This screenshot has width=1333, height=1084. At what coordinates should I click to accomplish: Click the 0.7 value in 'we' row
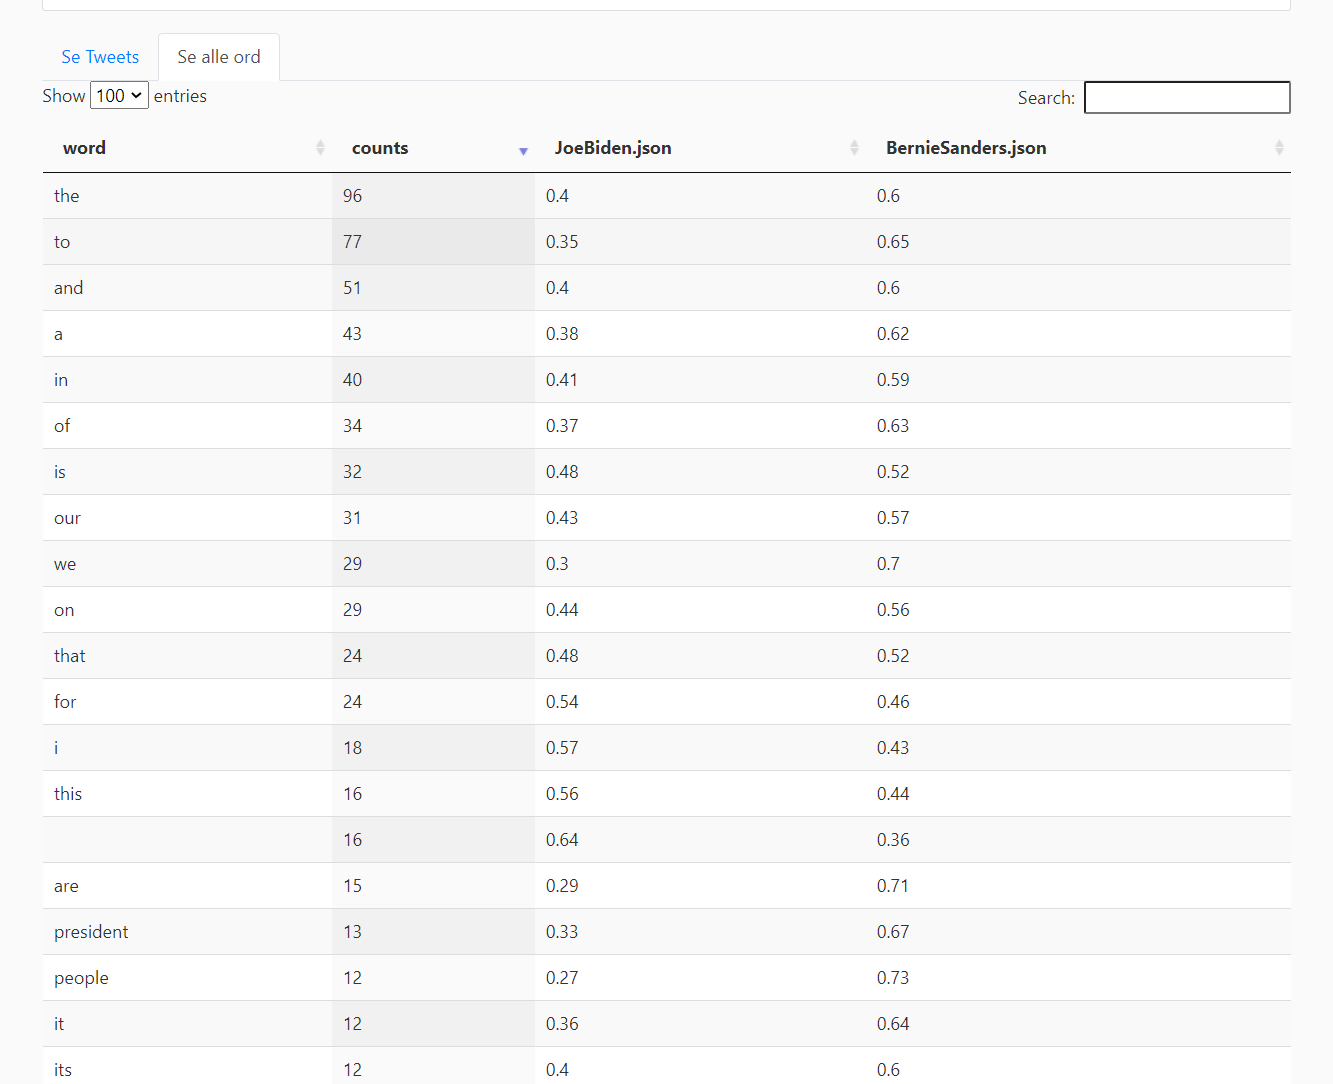[888, 564]
